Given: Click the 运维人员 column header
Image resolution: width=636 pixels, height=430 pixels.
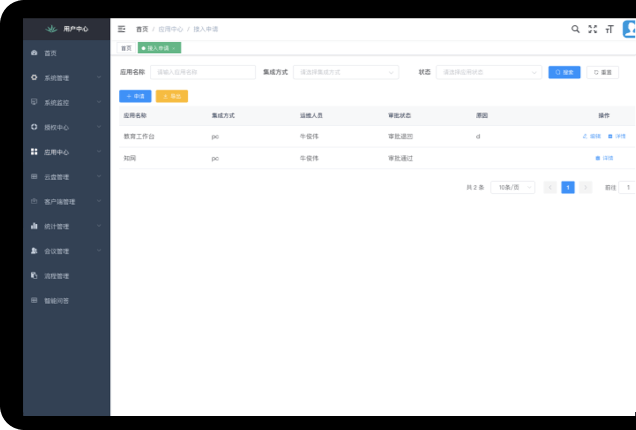Looking at the screenshot, I should pyautogui.click(x=311, y=116).
